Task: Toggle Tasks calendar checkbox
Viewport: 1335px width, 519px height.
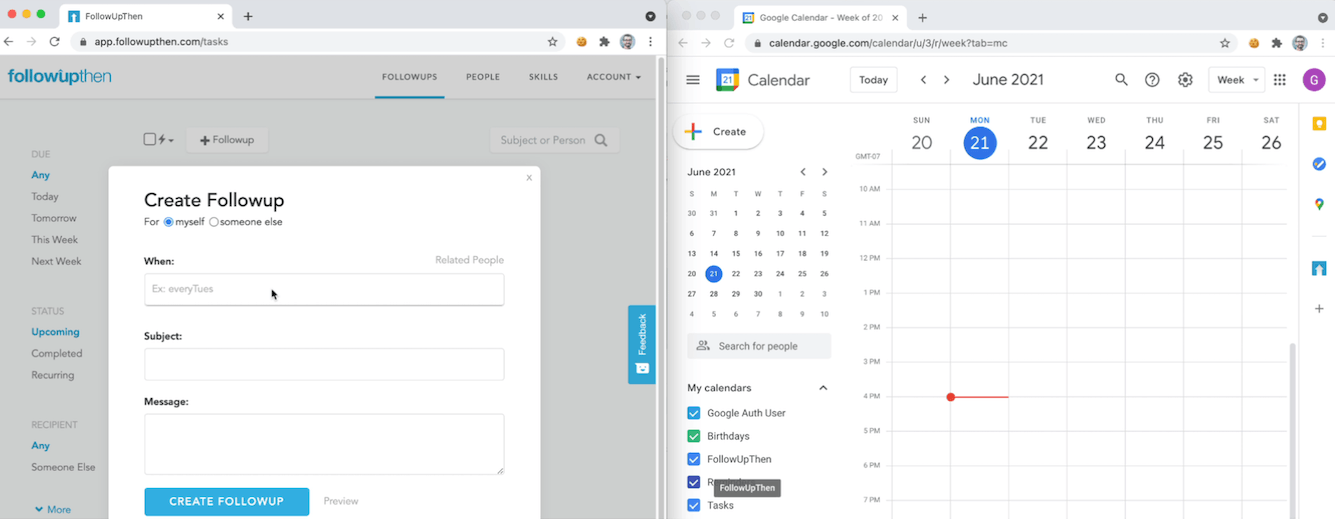Action: [x=694, y=505]
